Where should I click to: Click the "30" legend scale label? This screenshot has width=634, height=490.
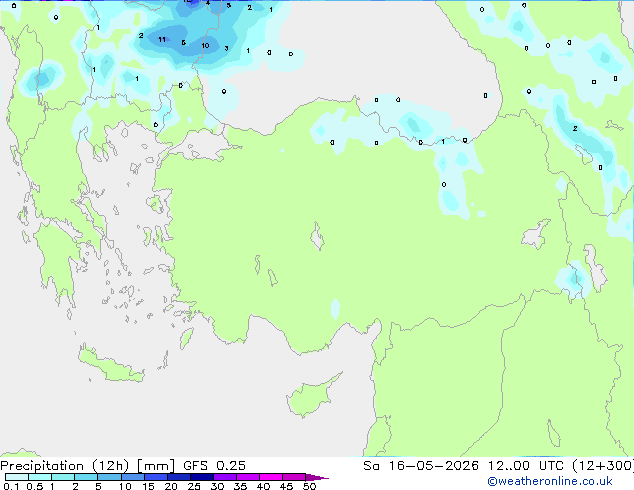click(x=218, y=486)
